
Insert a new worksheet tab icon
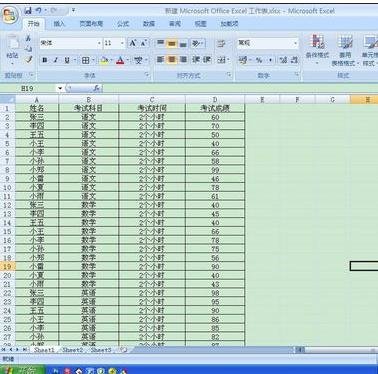124,350
